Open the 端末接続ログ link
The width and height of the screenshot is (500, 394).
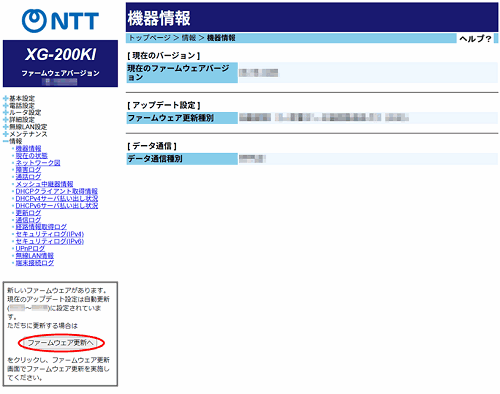click(x=35, y=263)
